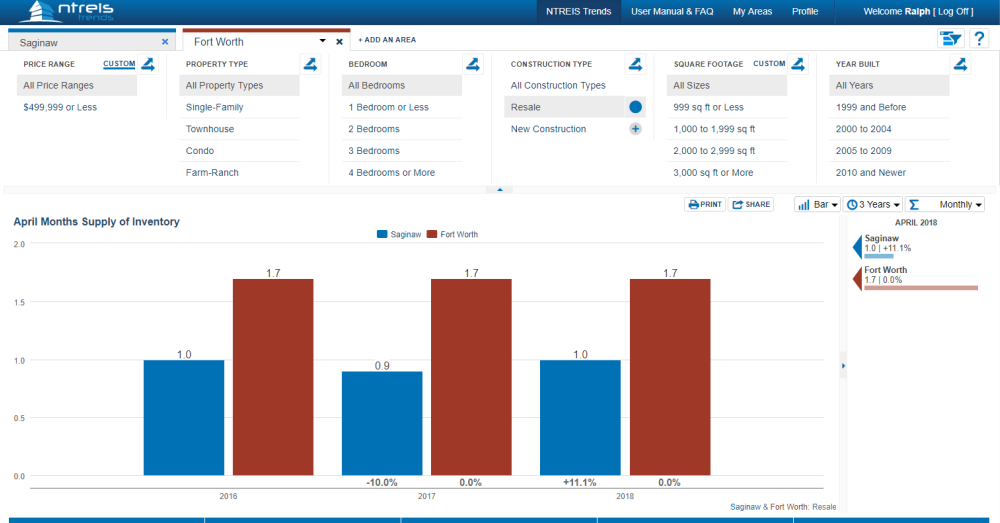Toggle the selected Resale blue circle
Viewport: 1000px width, 523px height.
pyautogui.click(x=635, y=107)
